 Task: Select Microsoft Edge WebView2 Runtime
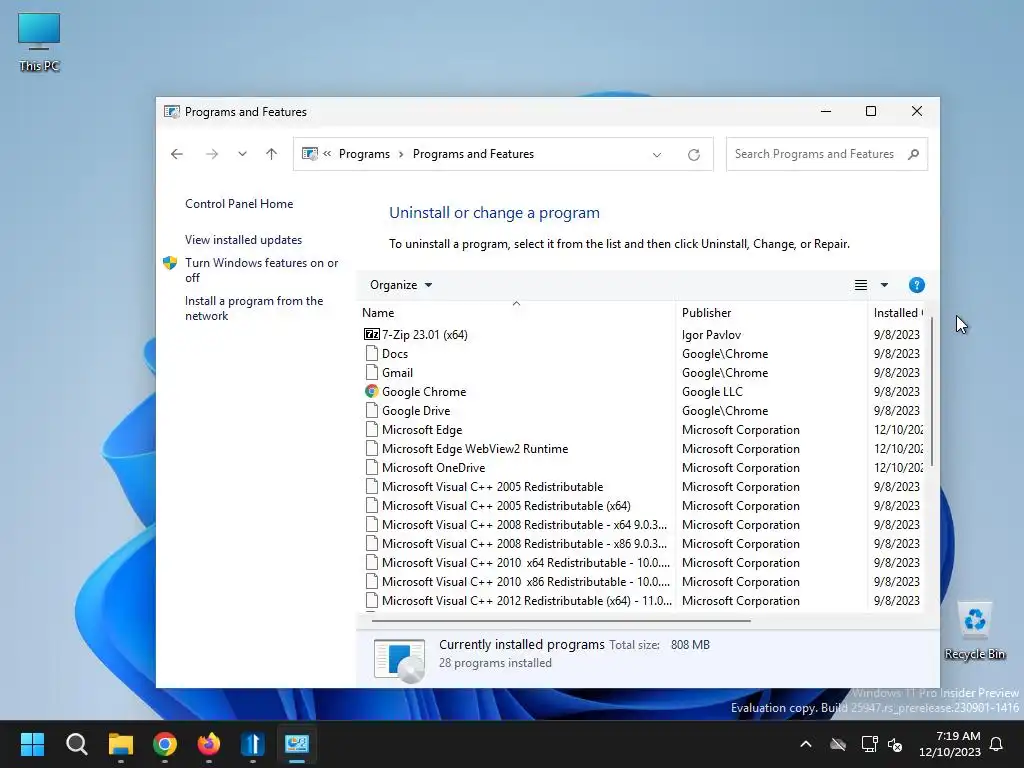click(x=475, y=449)
